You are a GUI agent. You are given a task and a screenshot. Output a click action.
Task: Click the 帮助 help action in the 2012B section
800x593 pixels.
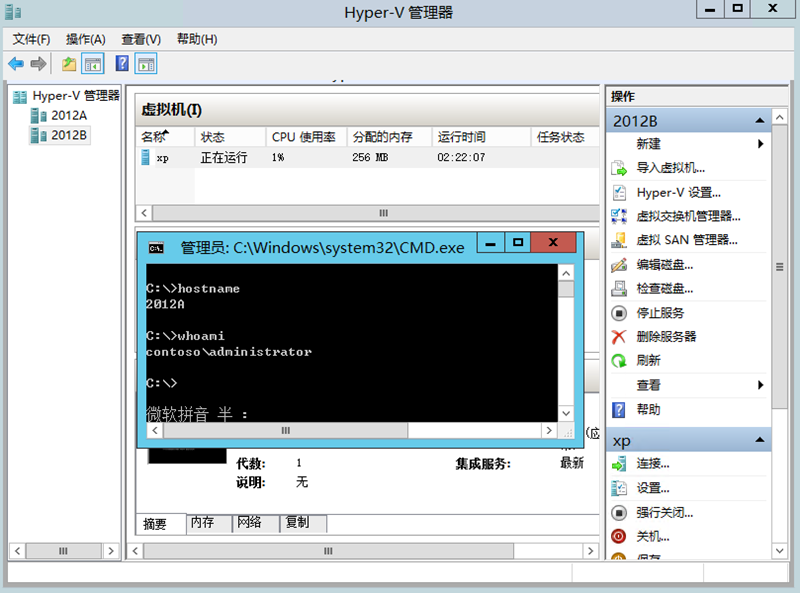pos(648,409)
